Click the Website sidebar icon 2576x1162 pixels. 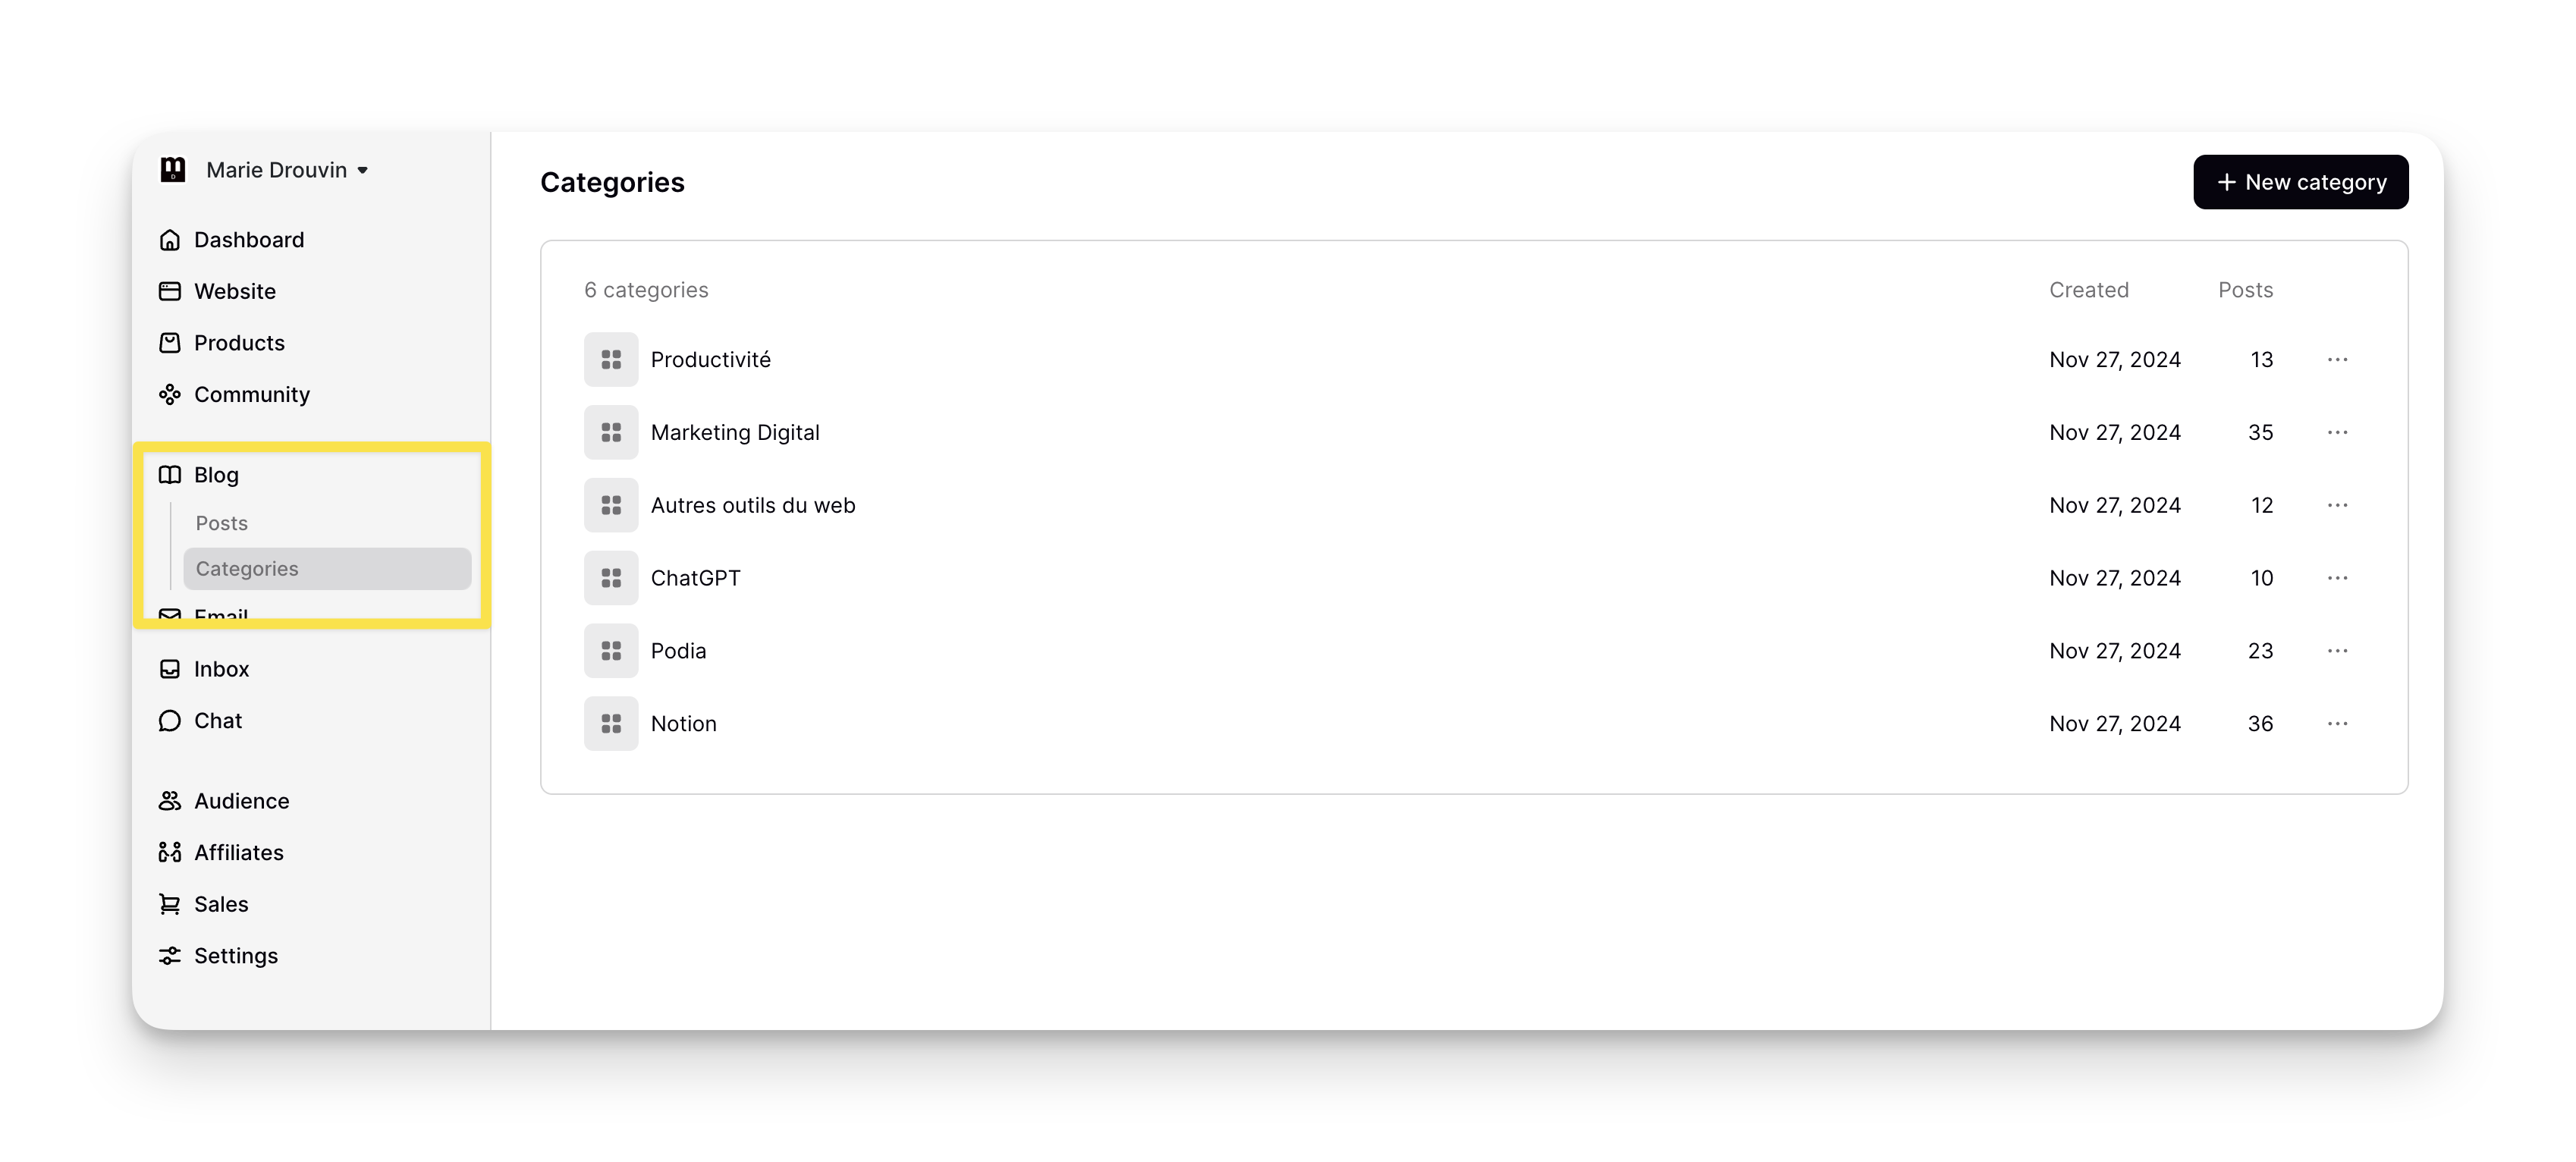click(170, 291)
